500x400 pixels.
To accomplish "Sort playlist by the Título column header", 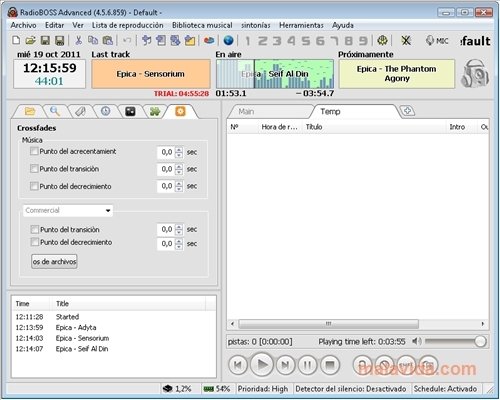I will [374, 127].
